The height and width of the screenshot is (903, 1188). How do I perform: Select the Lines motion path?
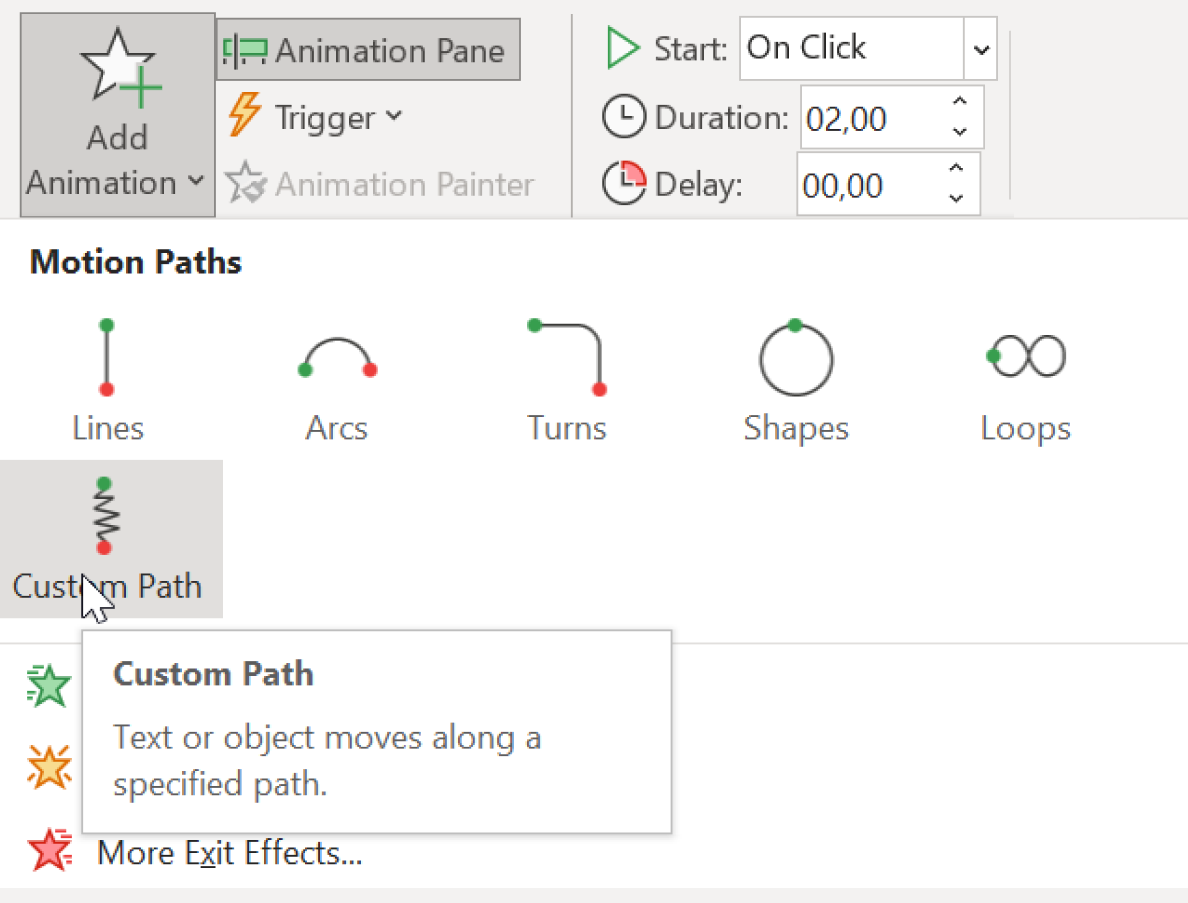(107, 380)
